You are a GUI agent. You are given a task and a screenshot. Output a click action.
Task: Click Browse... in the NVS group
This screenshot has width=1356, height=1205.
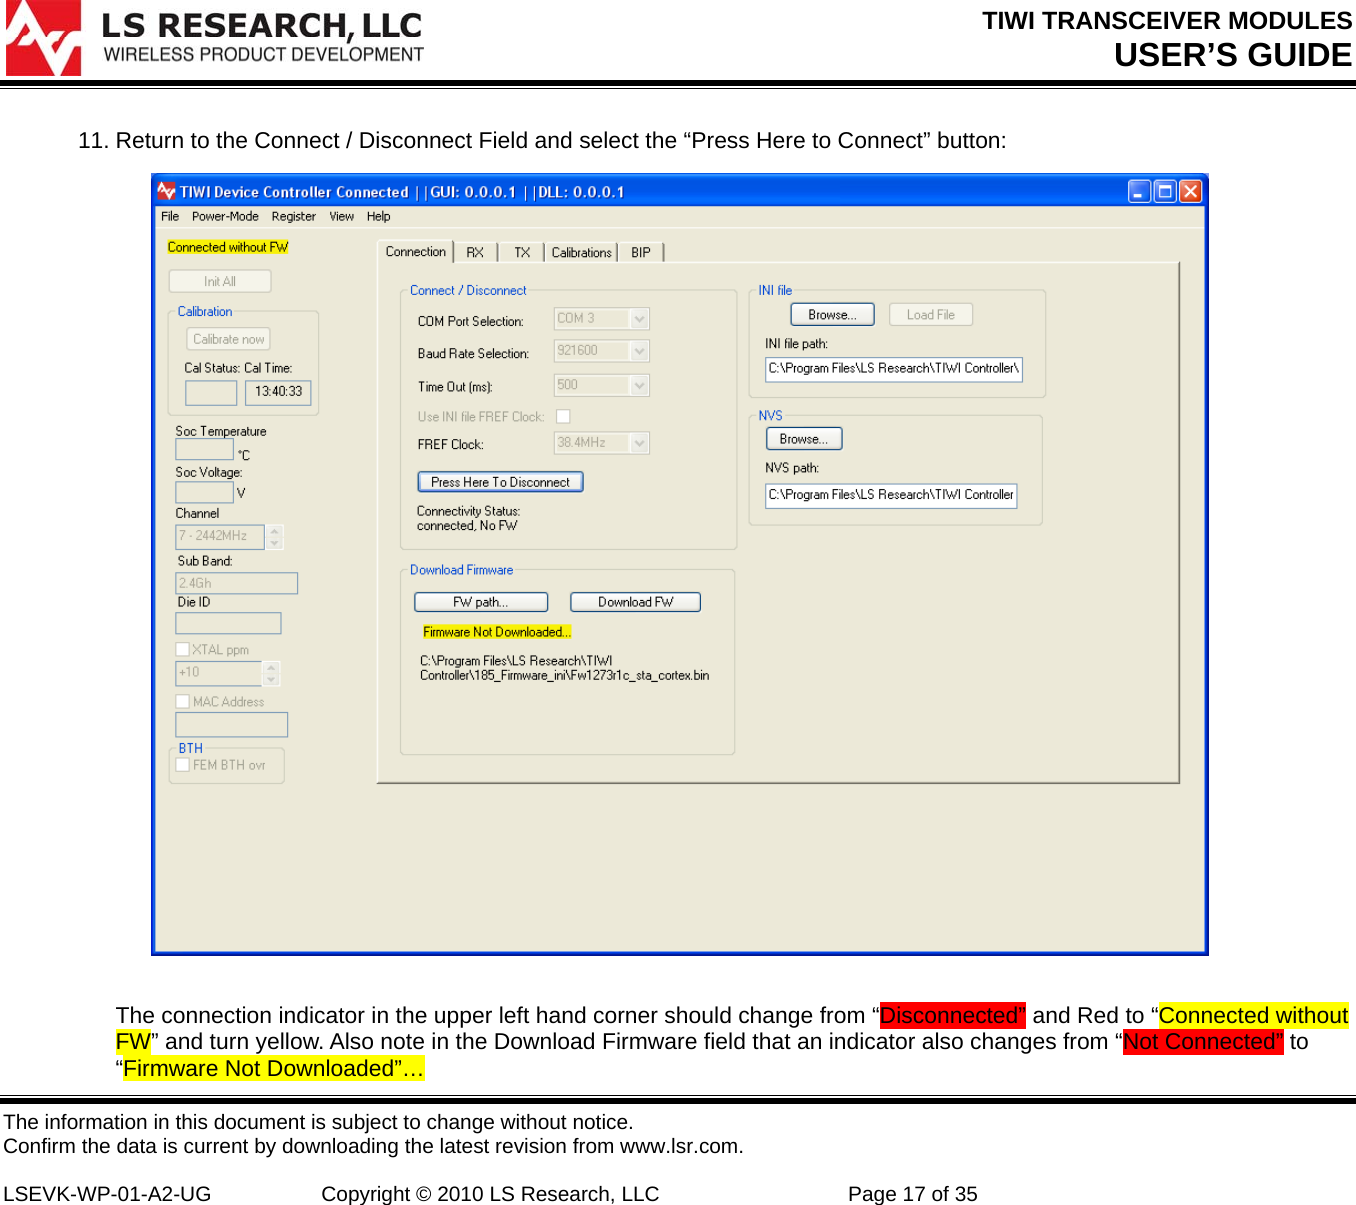(804, 438)
